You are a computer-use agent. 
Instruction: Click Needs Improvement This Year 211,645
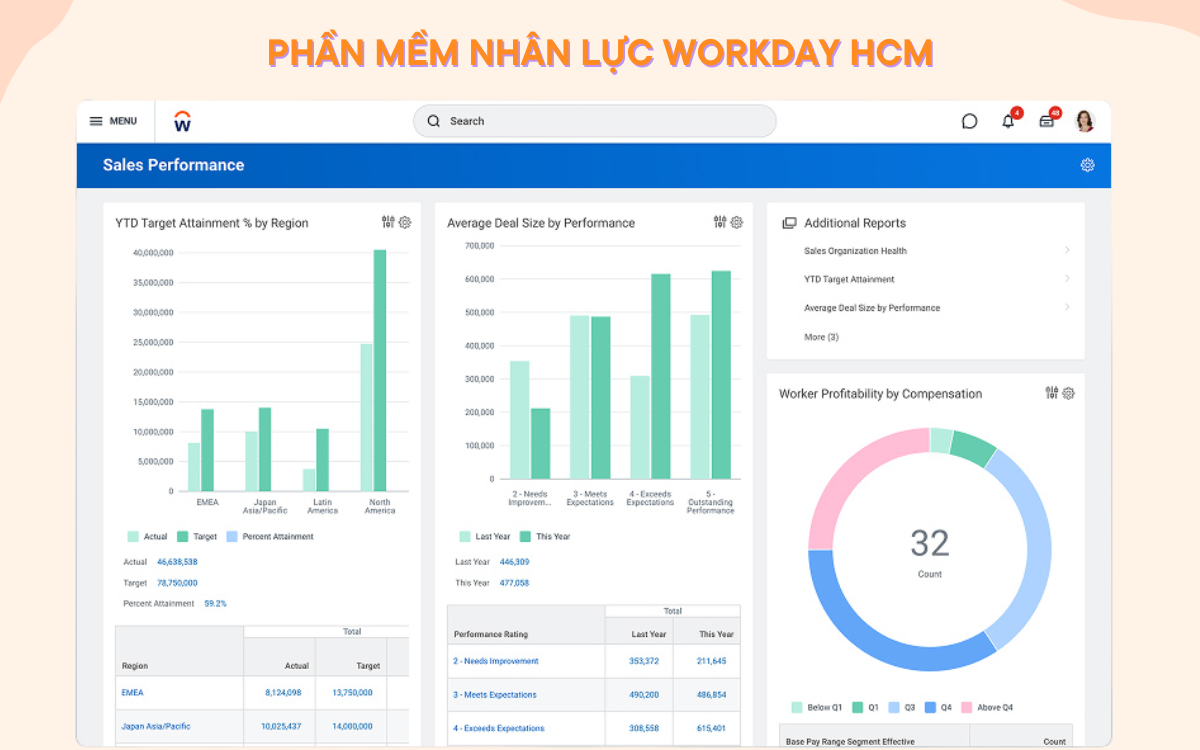click(712, 661)
